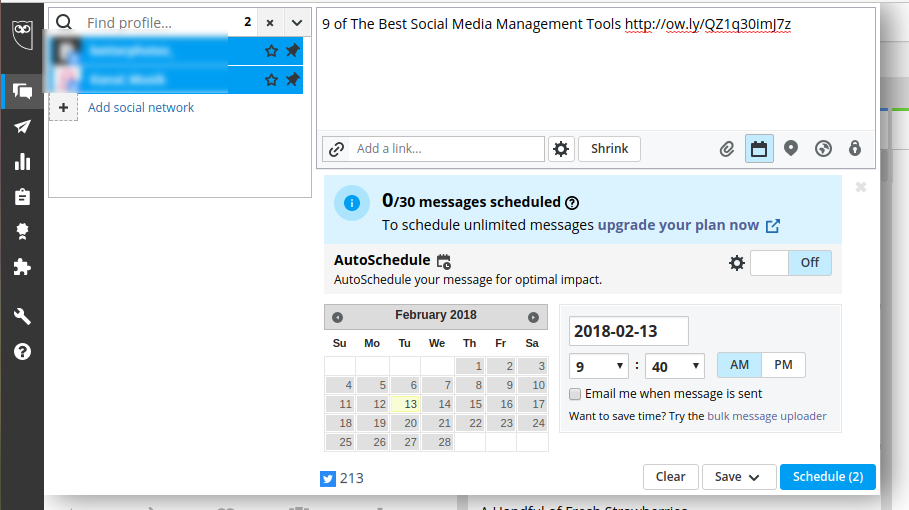Click the Add a link input field
Image resolution: width=909 pixels, height=510 pixels.
pos(445,149)
